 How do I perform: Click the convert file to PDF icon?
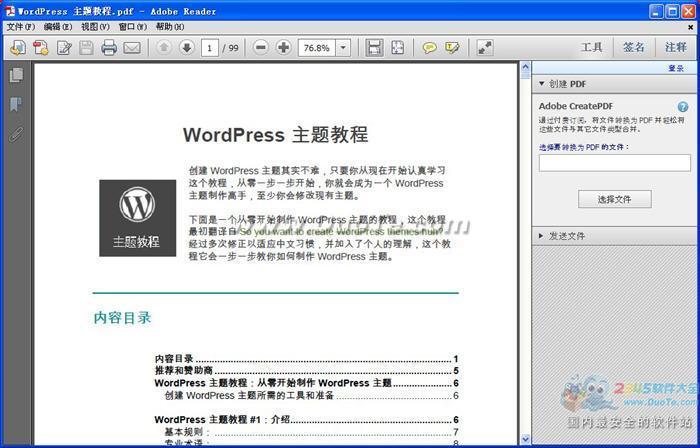click(x=41, y=47)
